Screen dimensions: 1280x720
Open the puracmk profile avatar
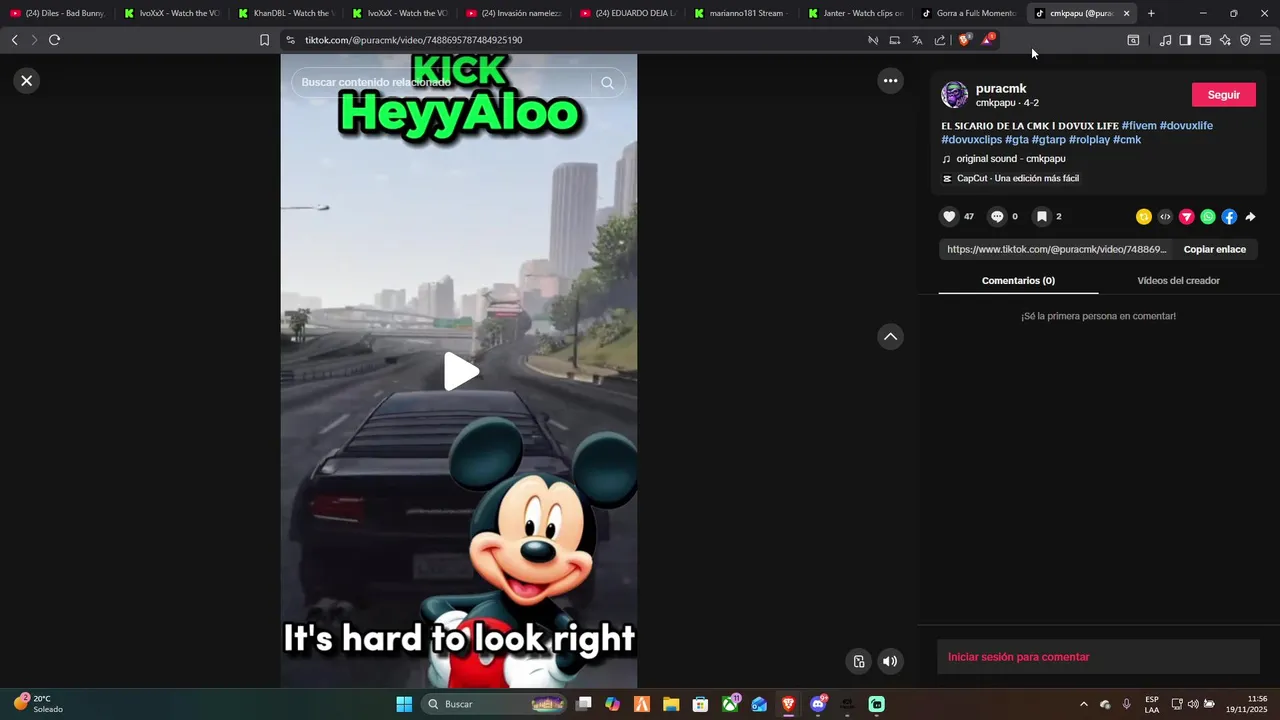click(955, 95)
